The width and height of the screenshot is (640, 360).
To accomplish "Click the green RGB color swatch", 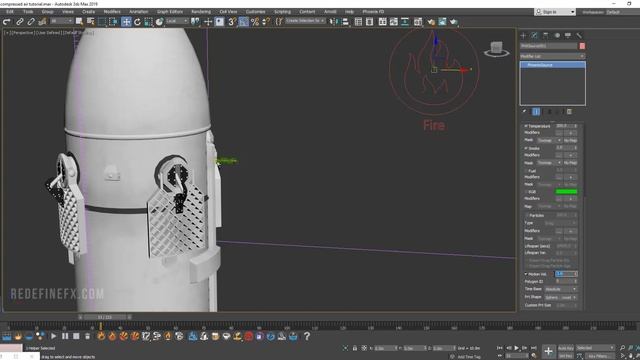I will 566,191.
